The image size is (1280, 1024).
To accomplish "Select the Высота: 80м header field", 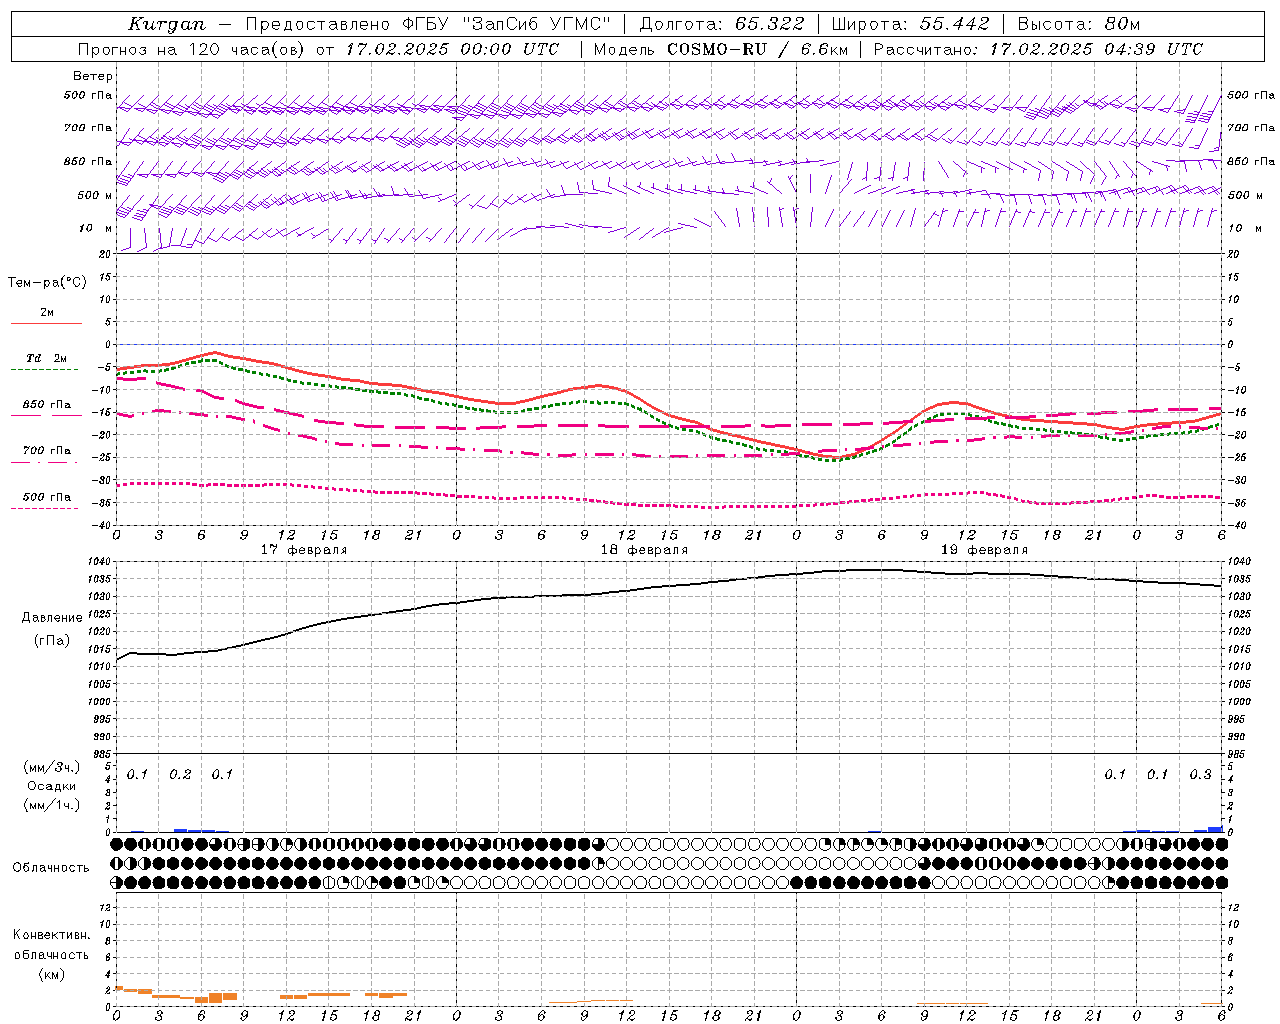I will 1079,24.
